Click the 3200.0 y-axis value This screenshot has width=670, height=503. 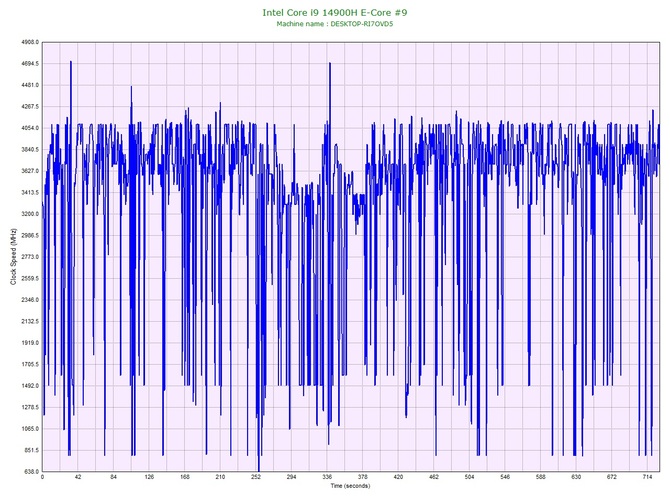[x=30, y=214]
